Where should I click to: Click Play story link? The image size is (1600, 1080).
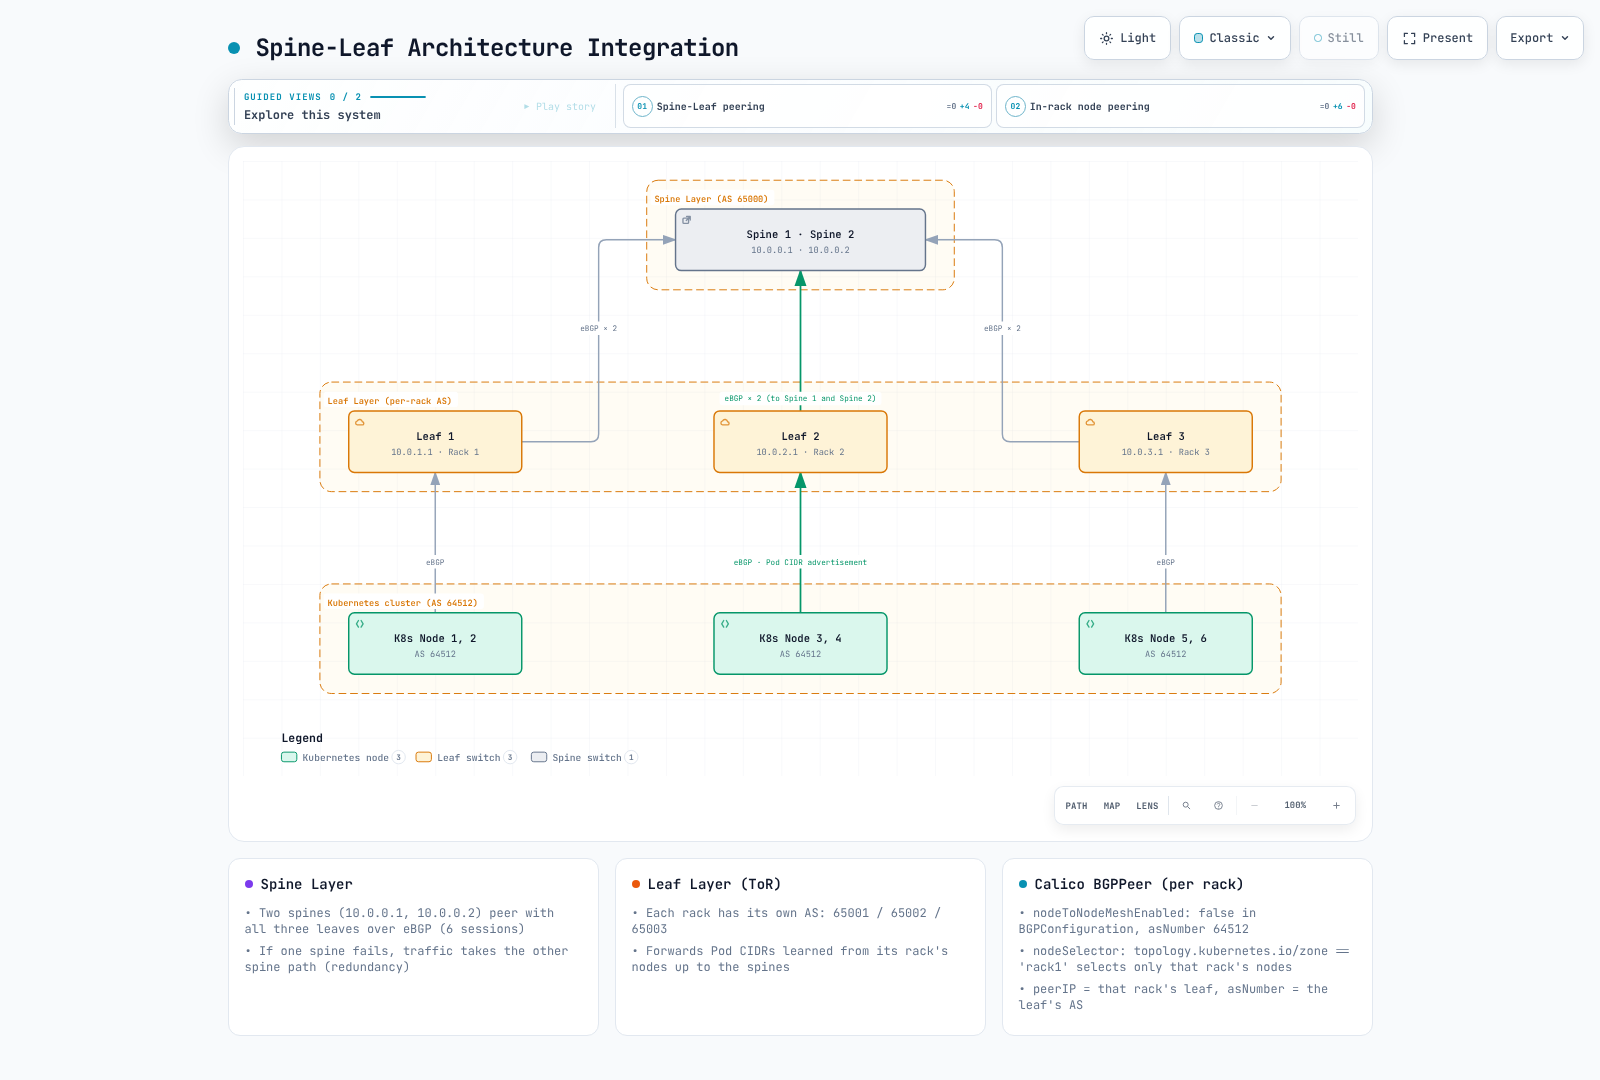point(560,107)
